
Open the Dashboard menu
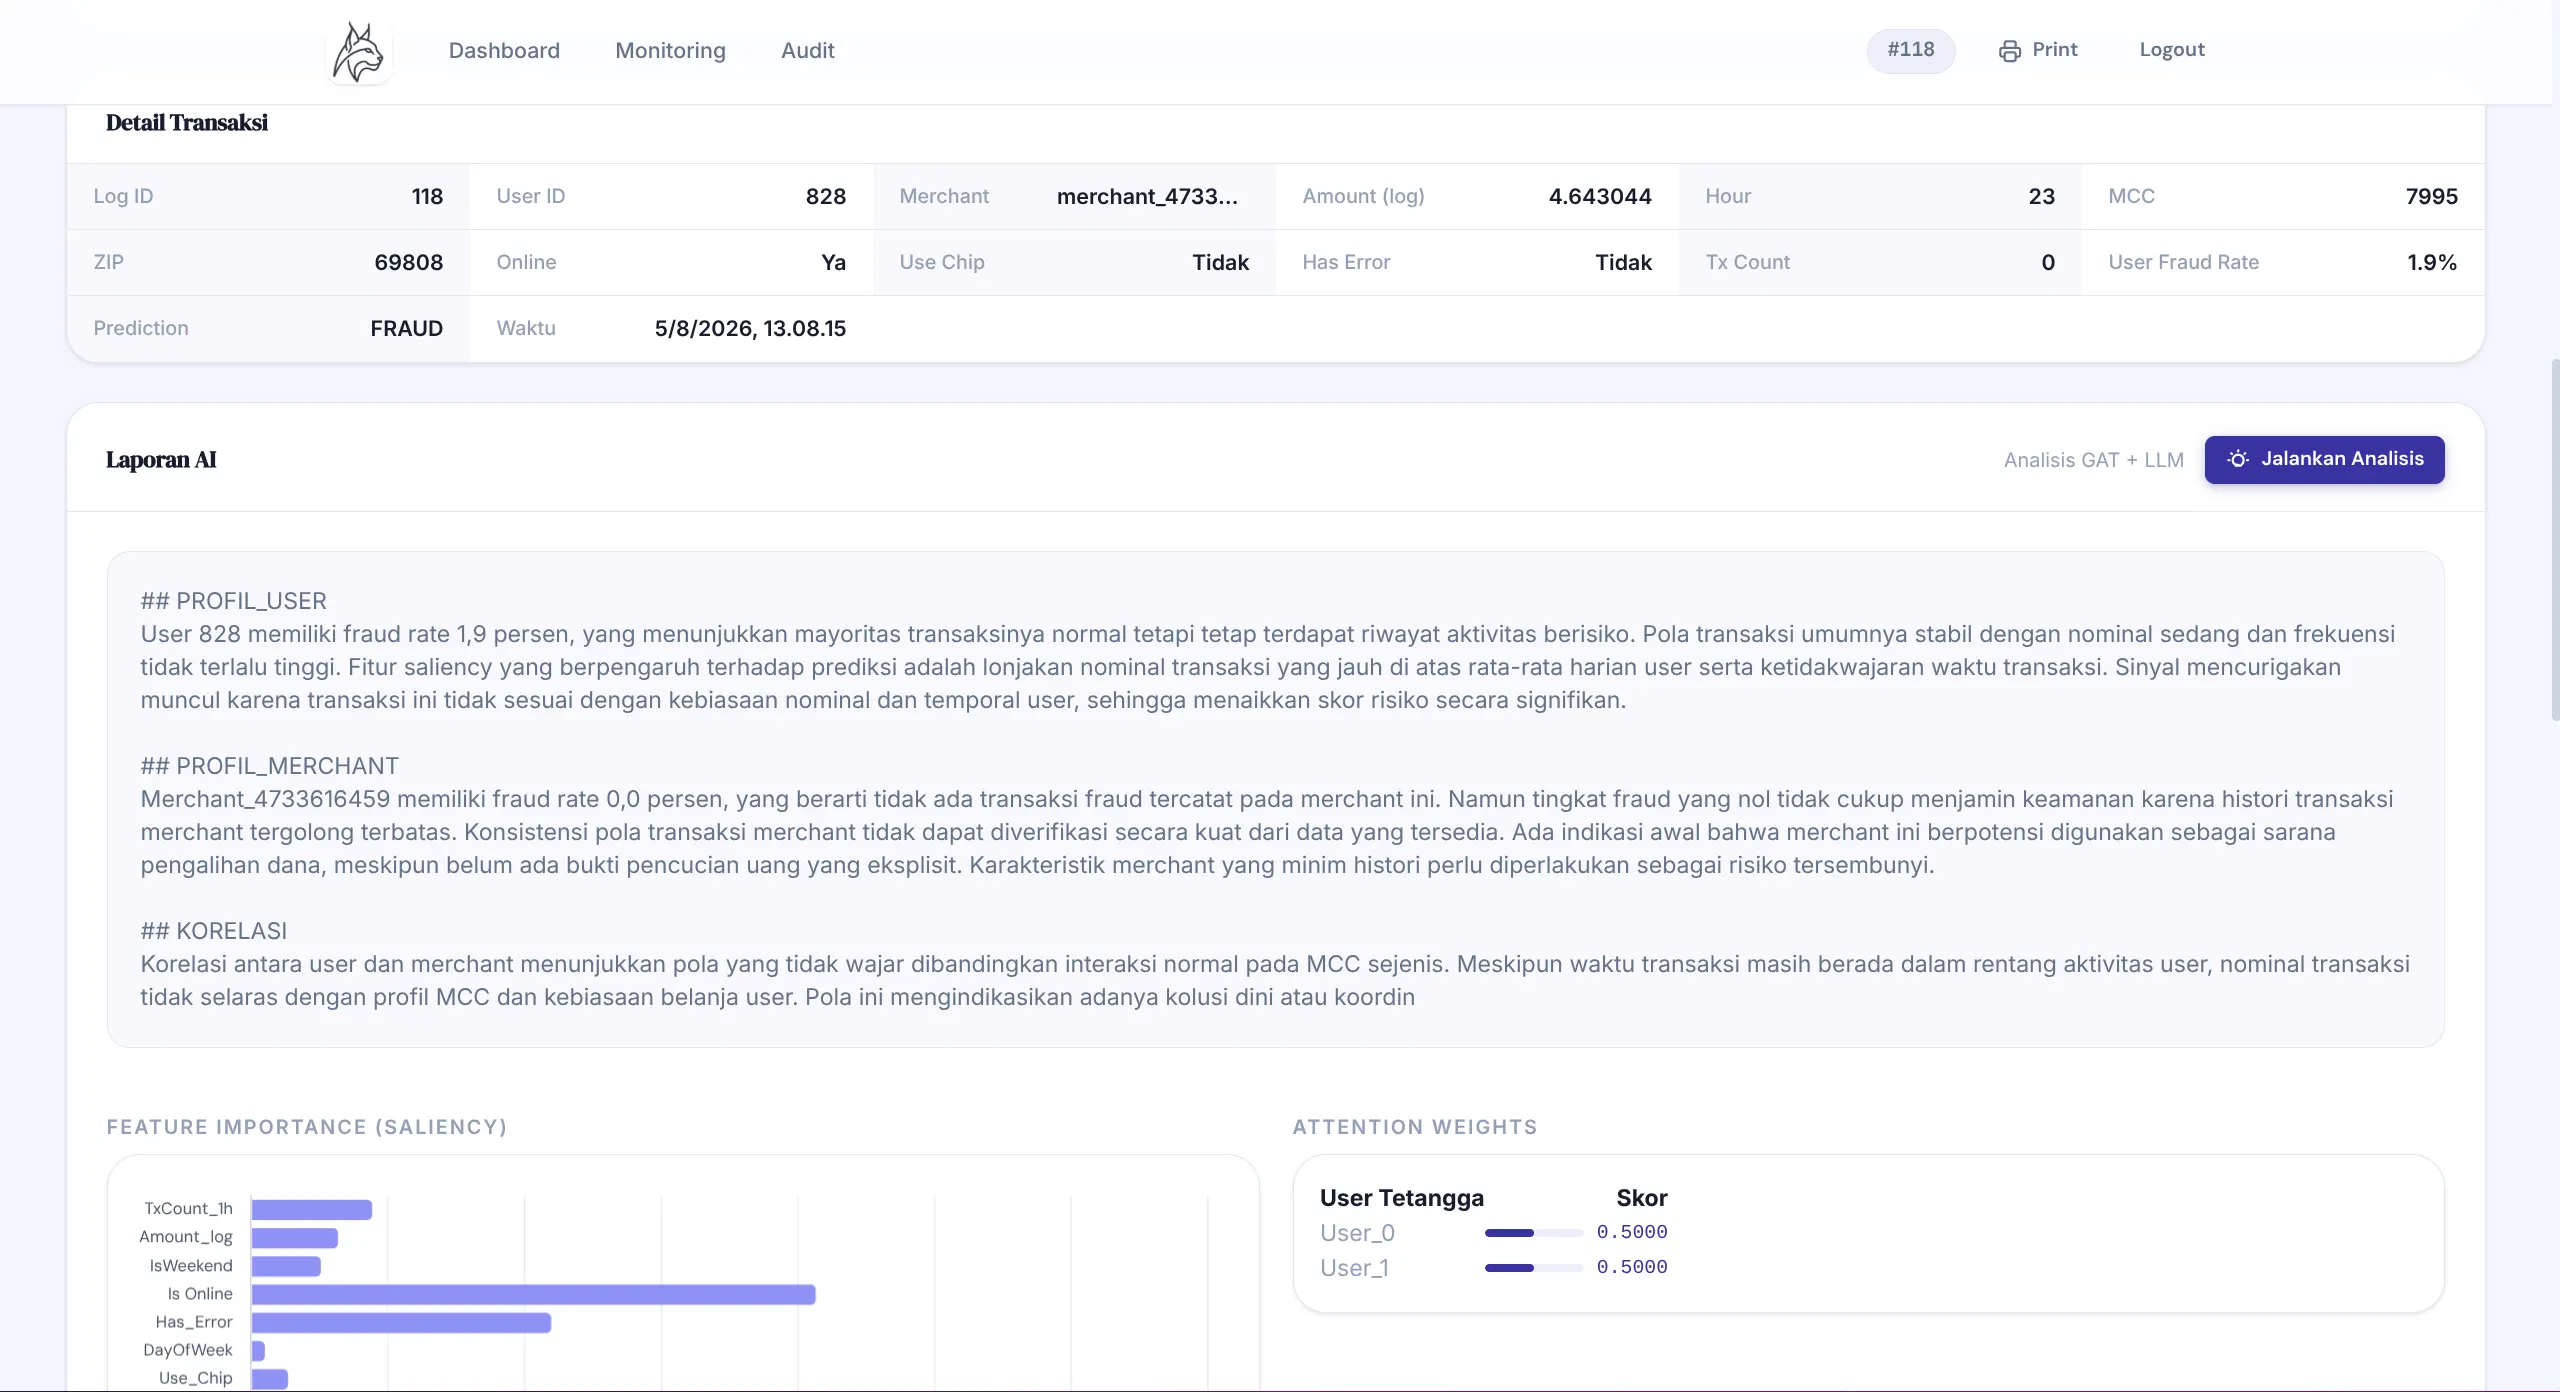pos(504,50)
